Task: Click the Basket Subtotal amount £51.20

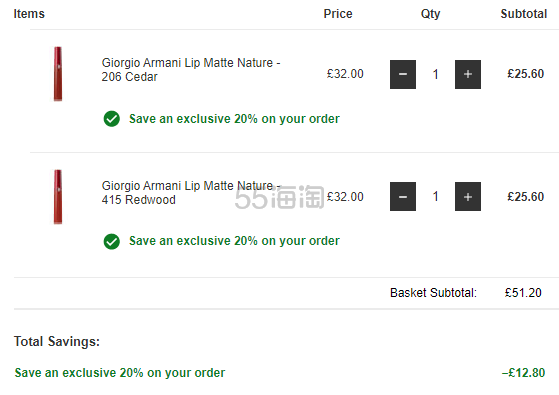Action: 523,293
